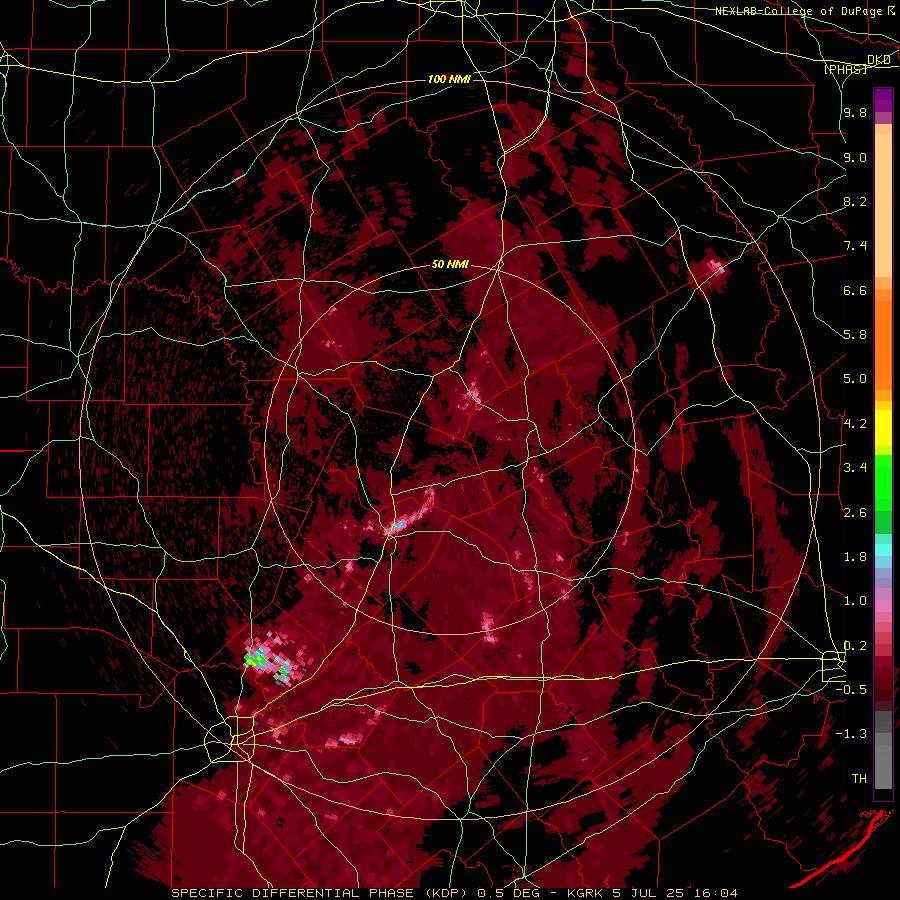Click the 8.2 value on the color scale
Viewport: 900px width, 900px height.
point(855,201)
